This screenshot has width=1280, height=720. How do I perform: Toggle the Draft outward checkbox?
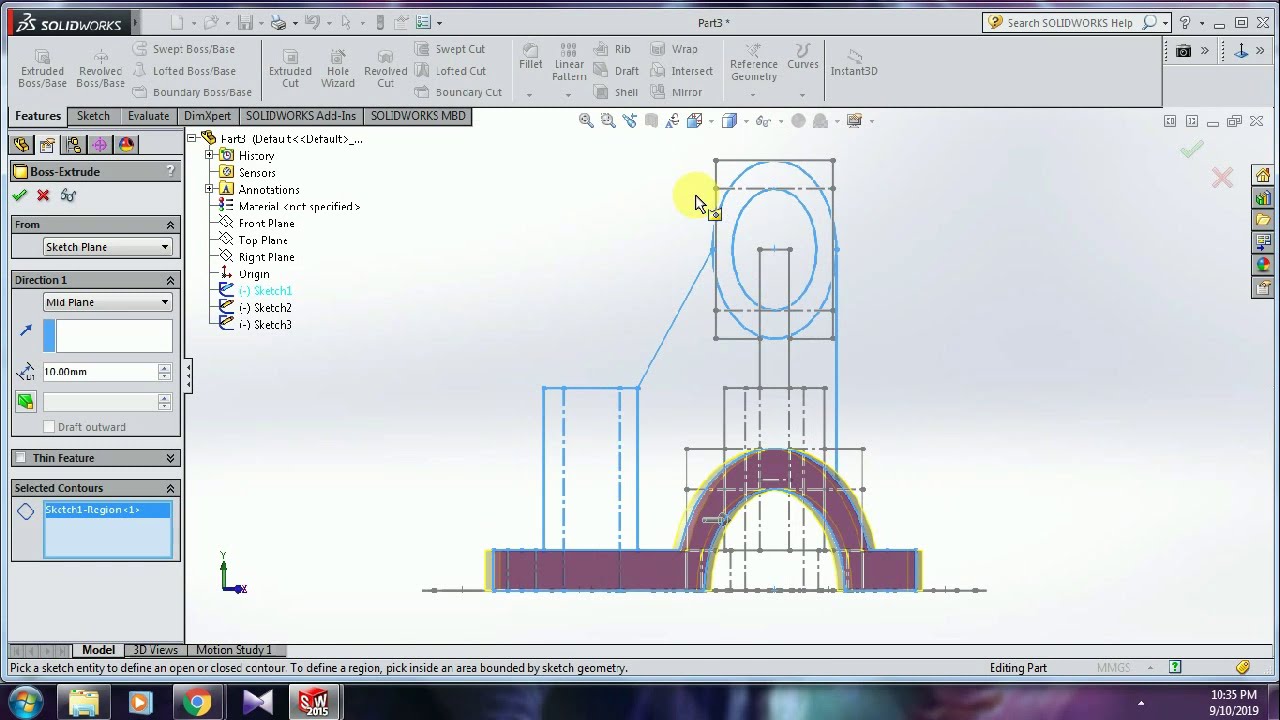pyautogui.click(x=49, y=427)
